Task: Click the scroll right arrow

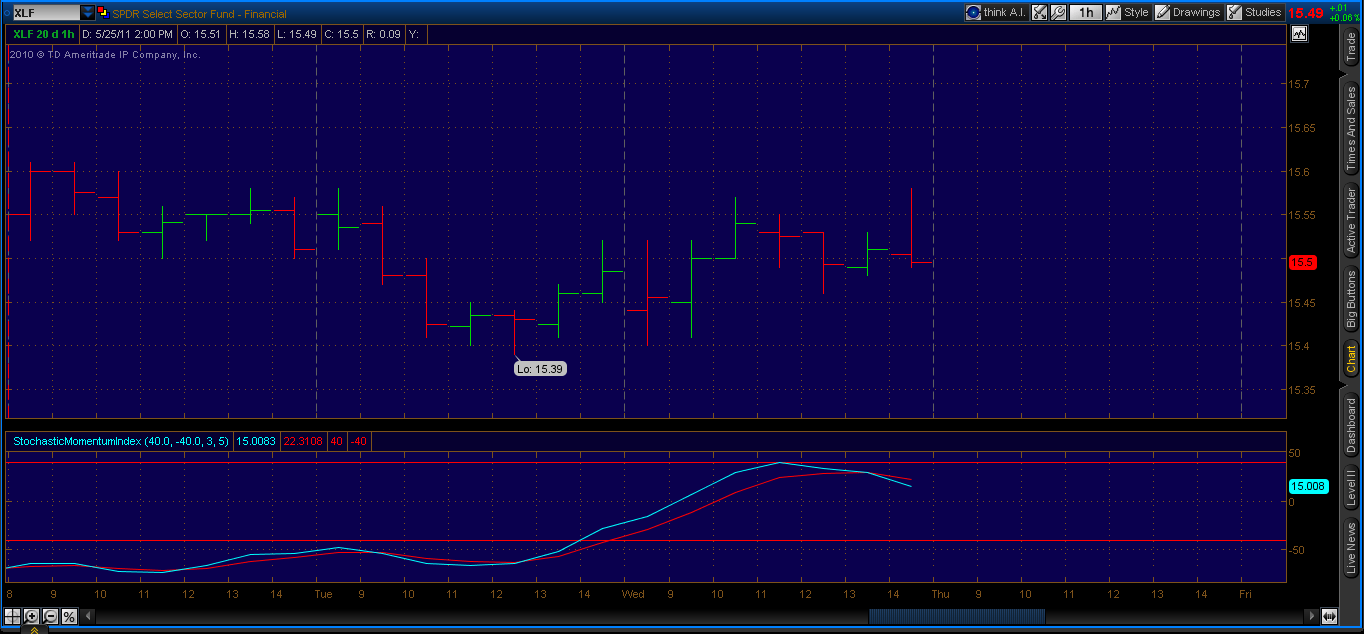Action: [1312, 616]
